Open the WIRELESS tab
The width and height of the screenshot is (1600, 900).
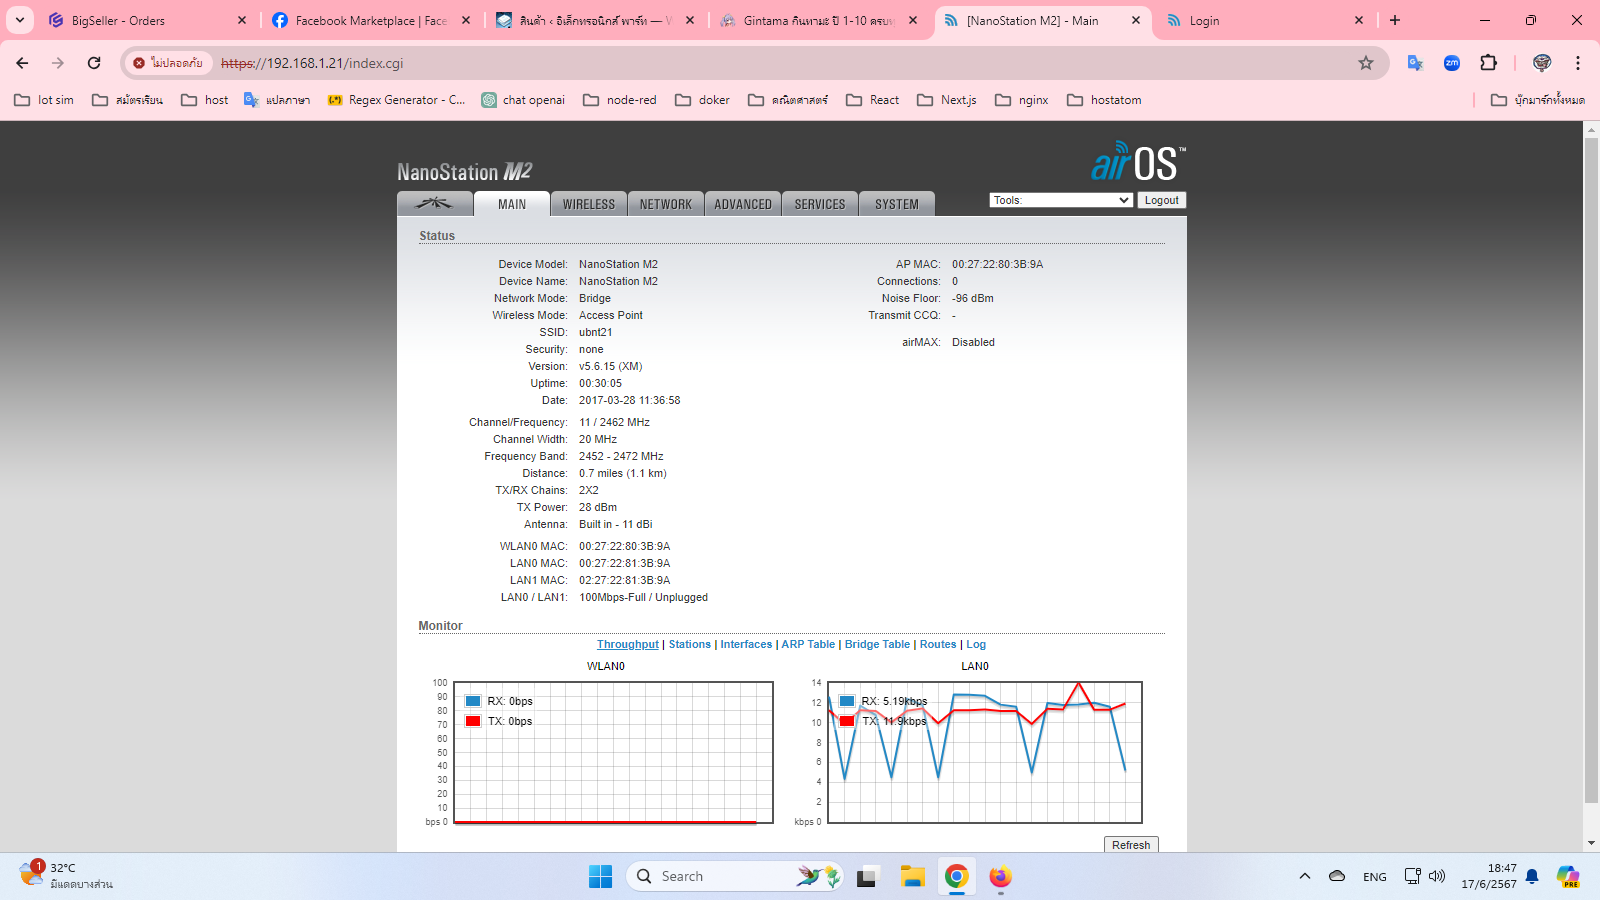pos(589,204)
